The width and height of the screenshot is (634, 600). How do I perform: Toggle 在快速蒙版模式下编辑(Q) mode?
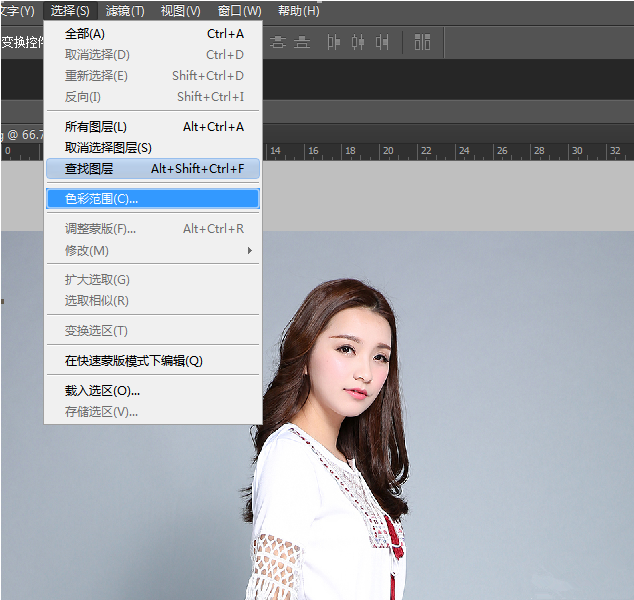[133, 361]
